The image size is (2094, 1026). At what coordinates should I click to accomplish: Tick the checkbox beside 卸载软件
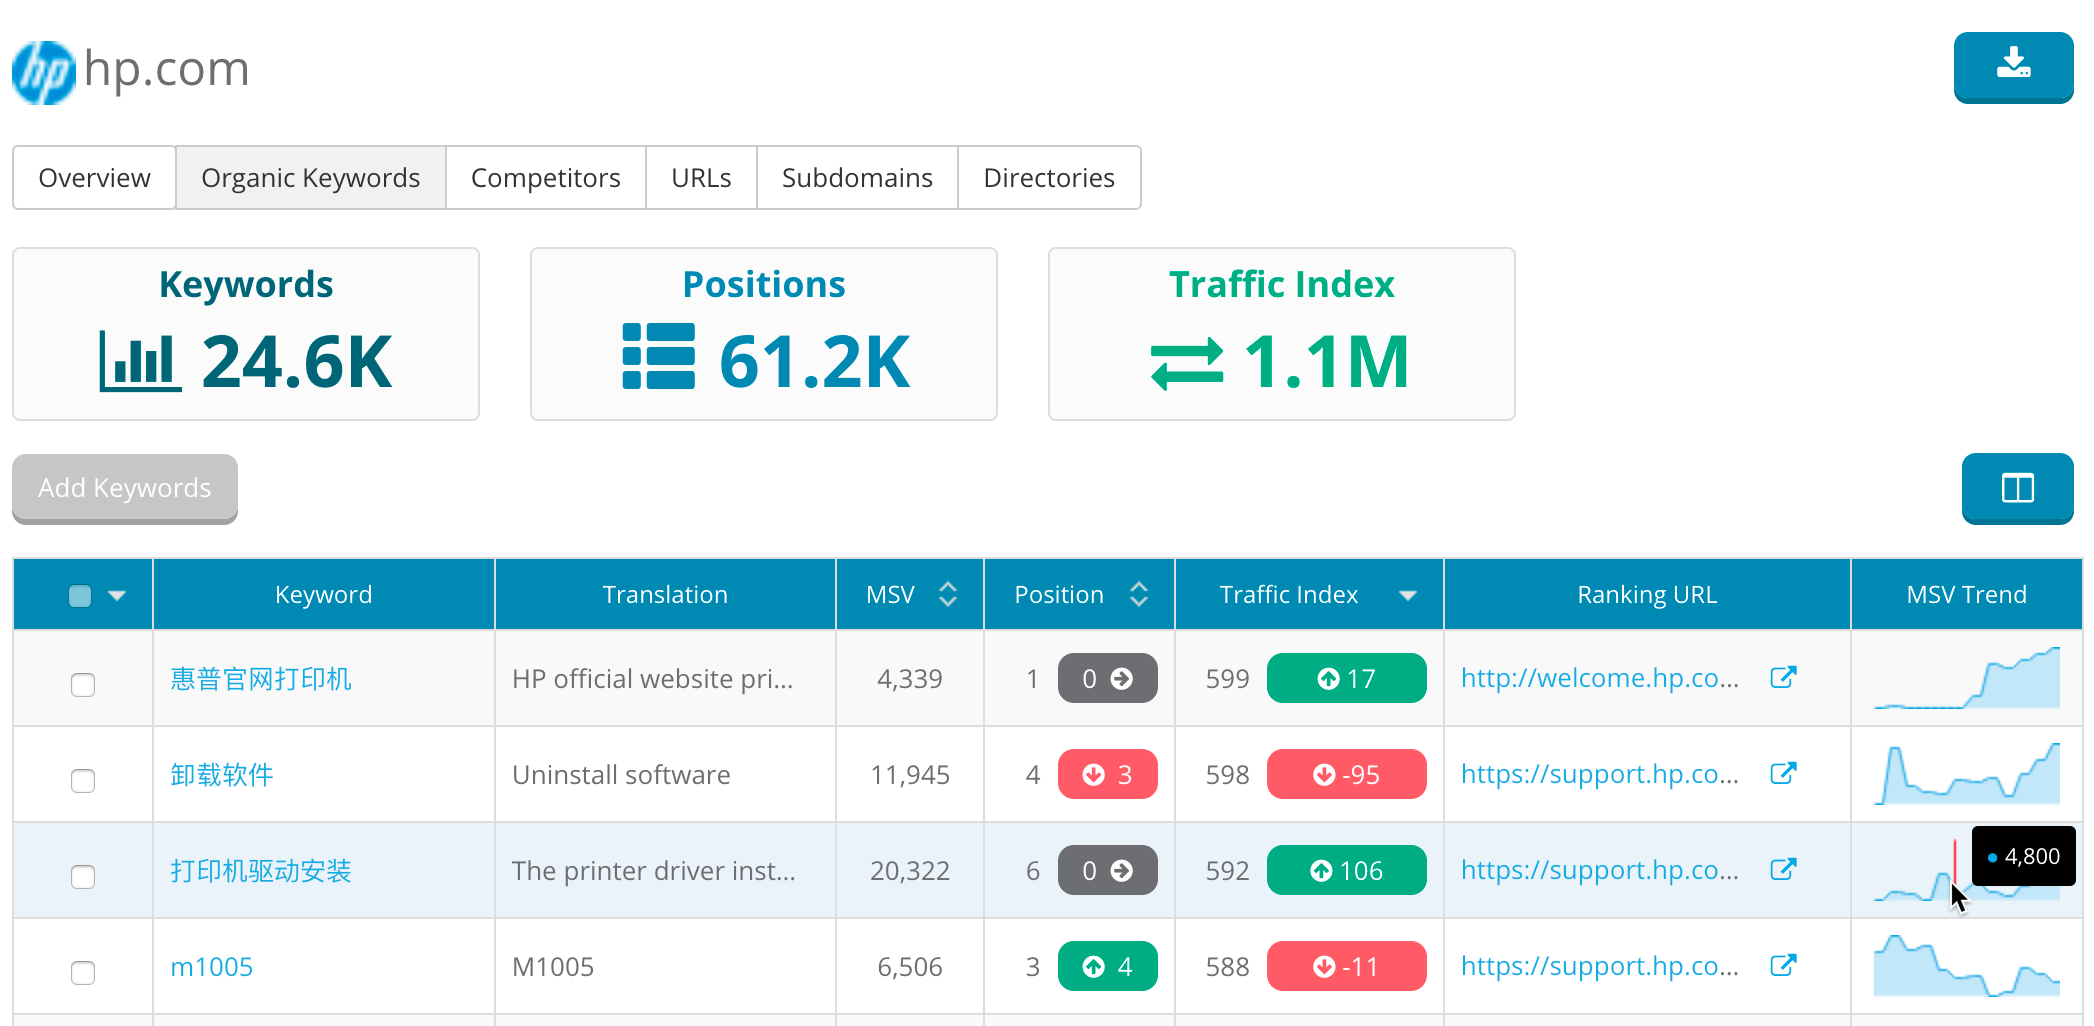coord(83,781)
